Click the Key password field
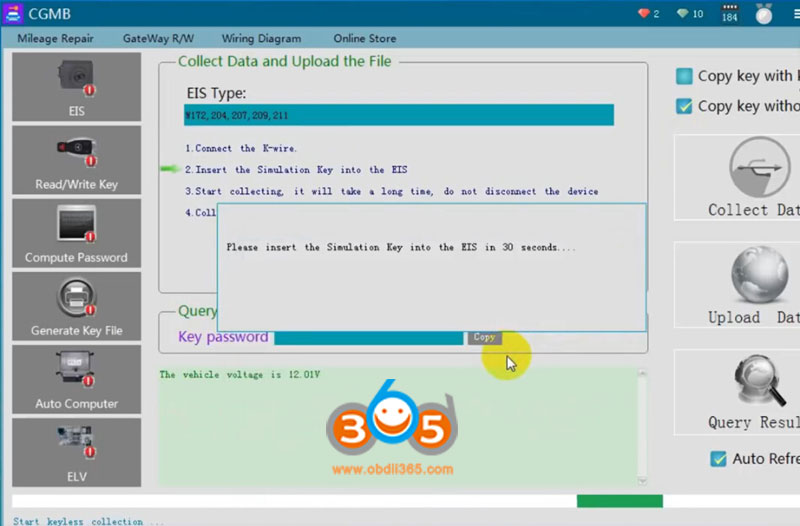 368,338
